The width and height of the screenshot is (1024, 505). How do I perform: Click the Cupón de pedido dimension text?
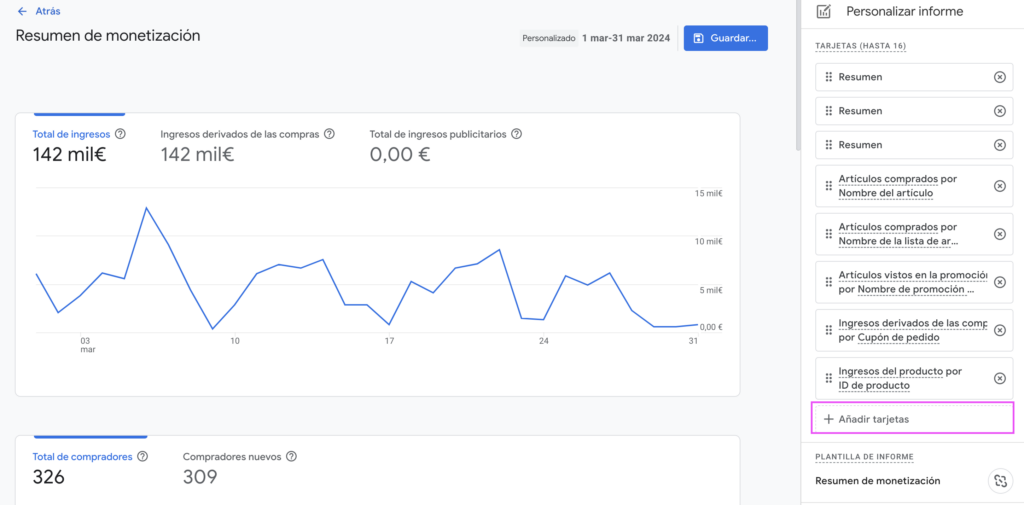point(898,338)
